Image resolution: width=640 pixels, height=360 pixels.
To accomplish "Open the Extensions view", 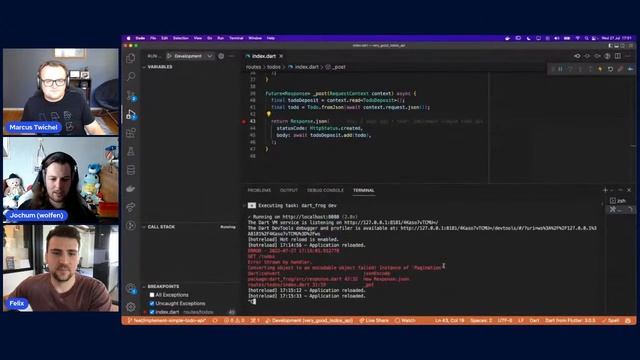I will 131,133.
